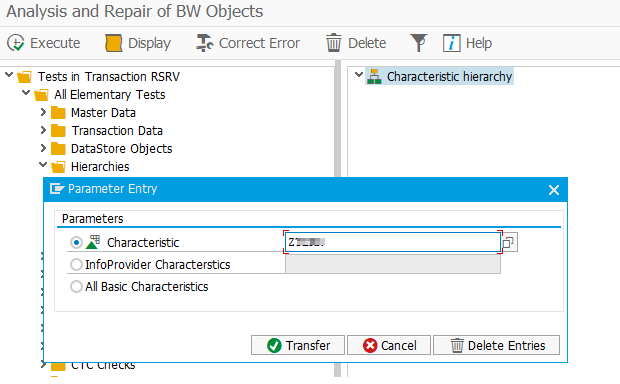
Task: Click the Cancel button
Action: coord(389,345)
